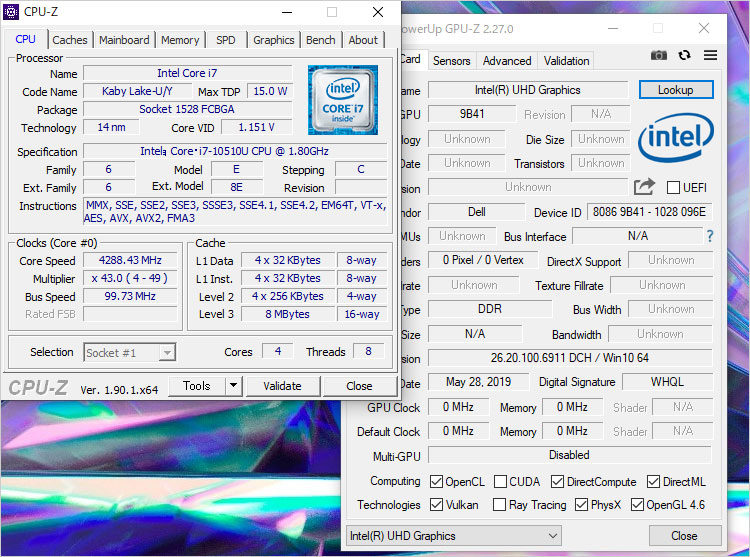Click the Intel Core i7 badge in CPU-Z

343,100
